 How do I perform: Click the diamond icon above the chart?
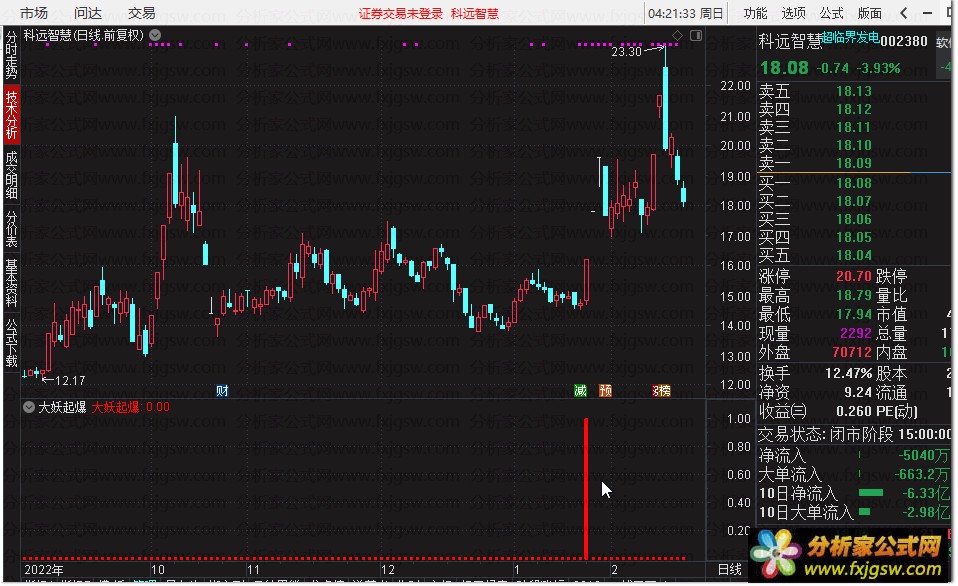pos(677,35)
